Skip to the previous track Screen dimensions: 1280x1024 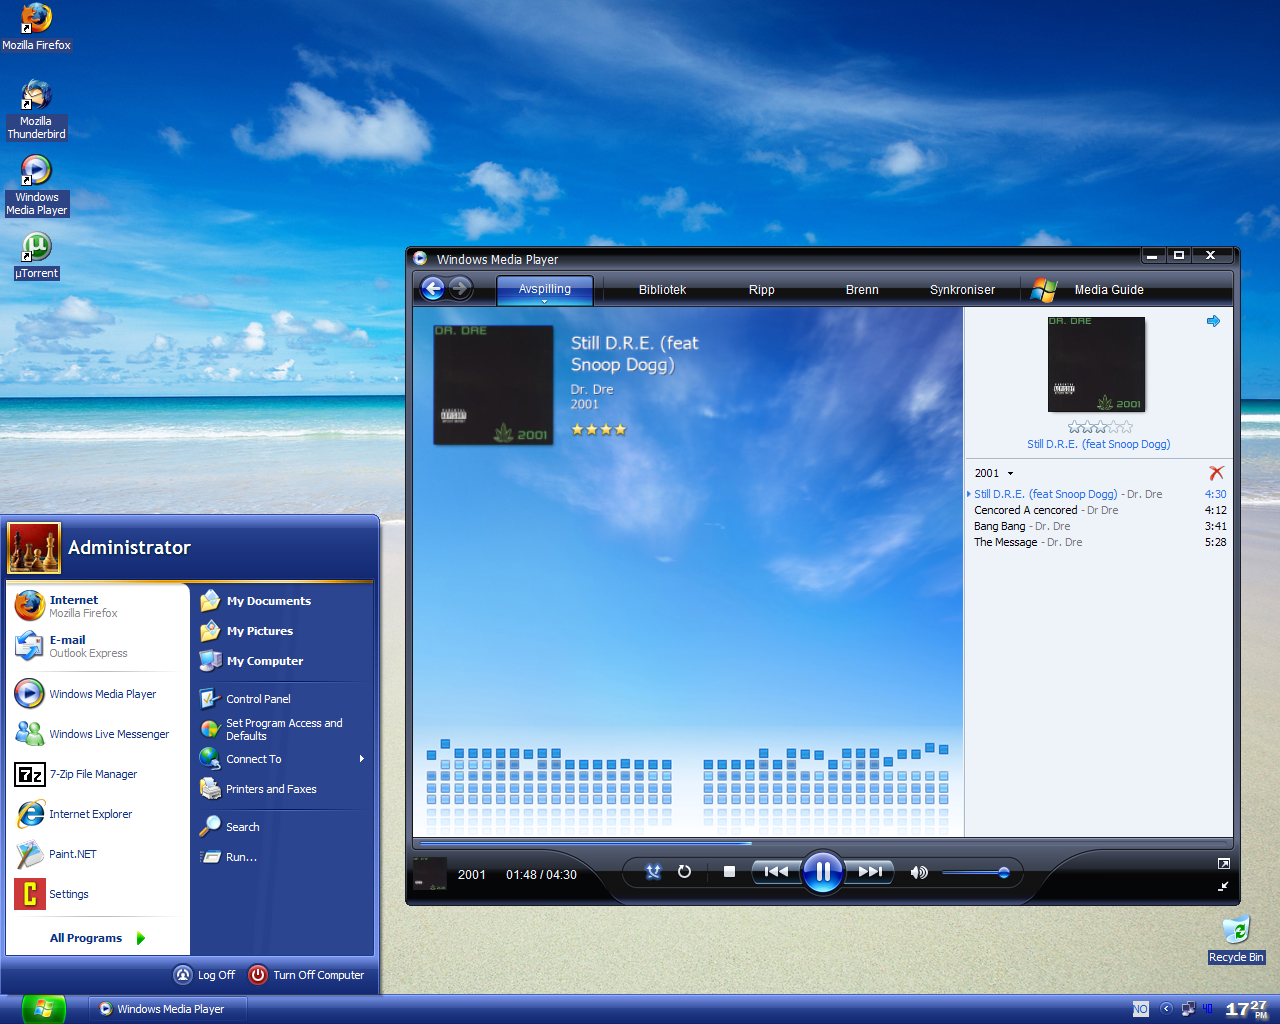pos(776,872)
